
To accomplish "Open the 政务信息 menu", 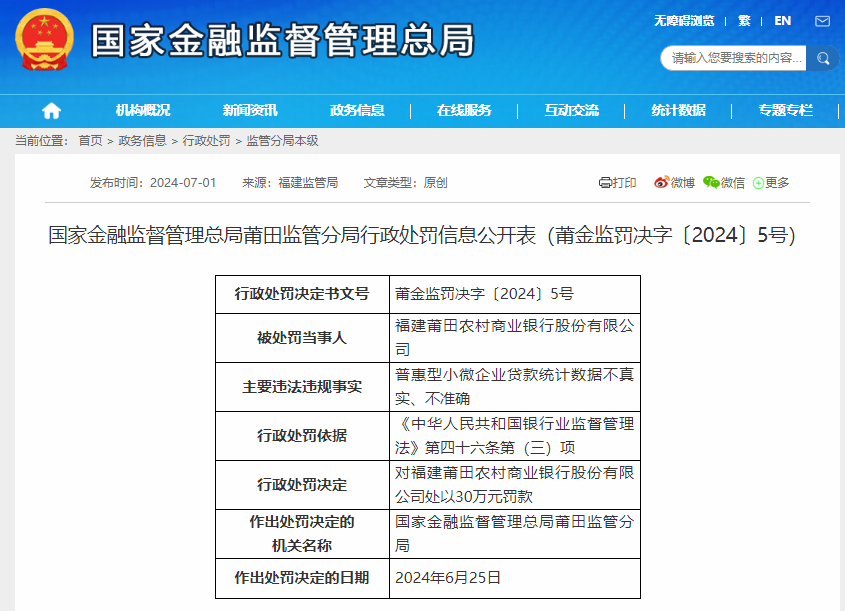I will (357, 110).
